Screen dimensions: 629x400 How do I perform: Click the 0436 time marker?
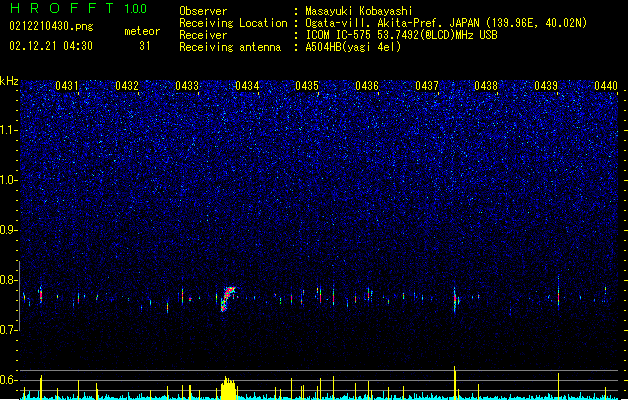coord(367,86)
